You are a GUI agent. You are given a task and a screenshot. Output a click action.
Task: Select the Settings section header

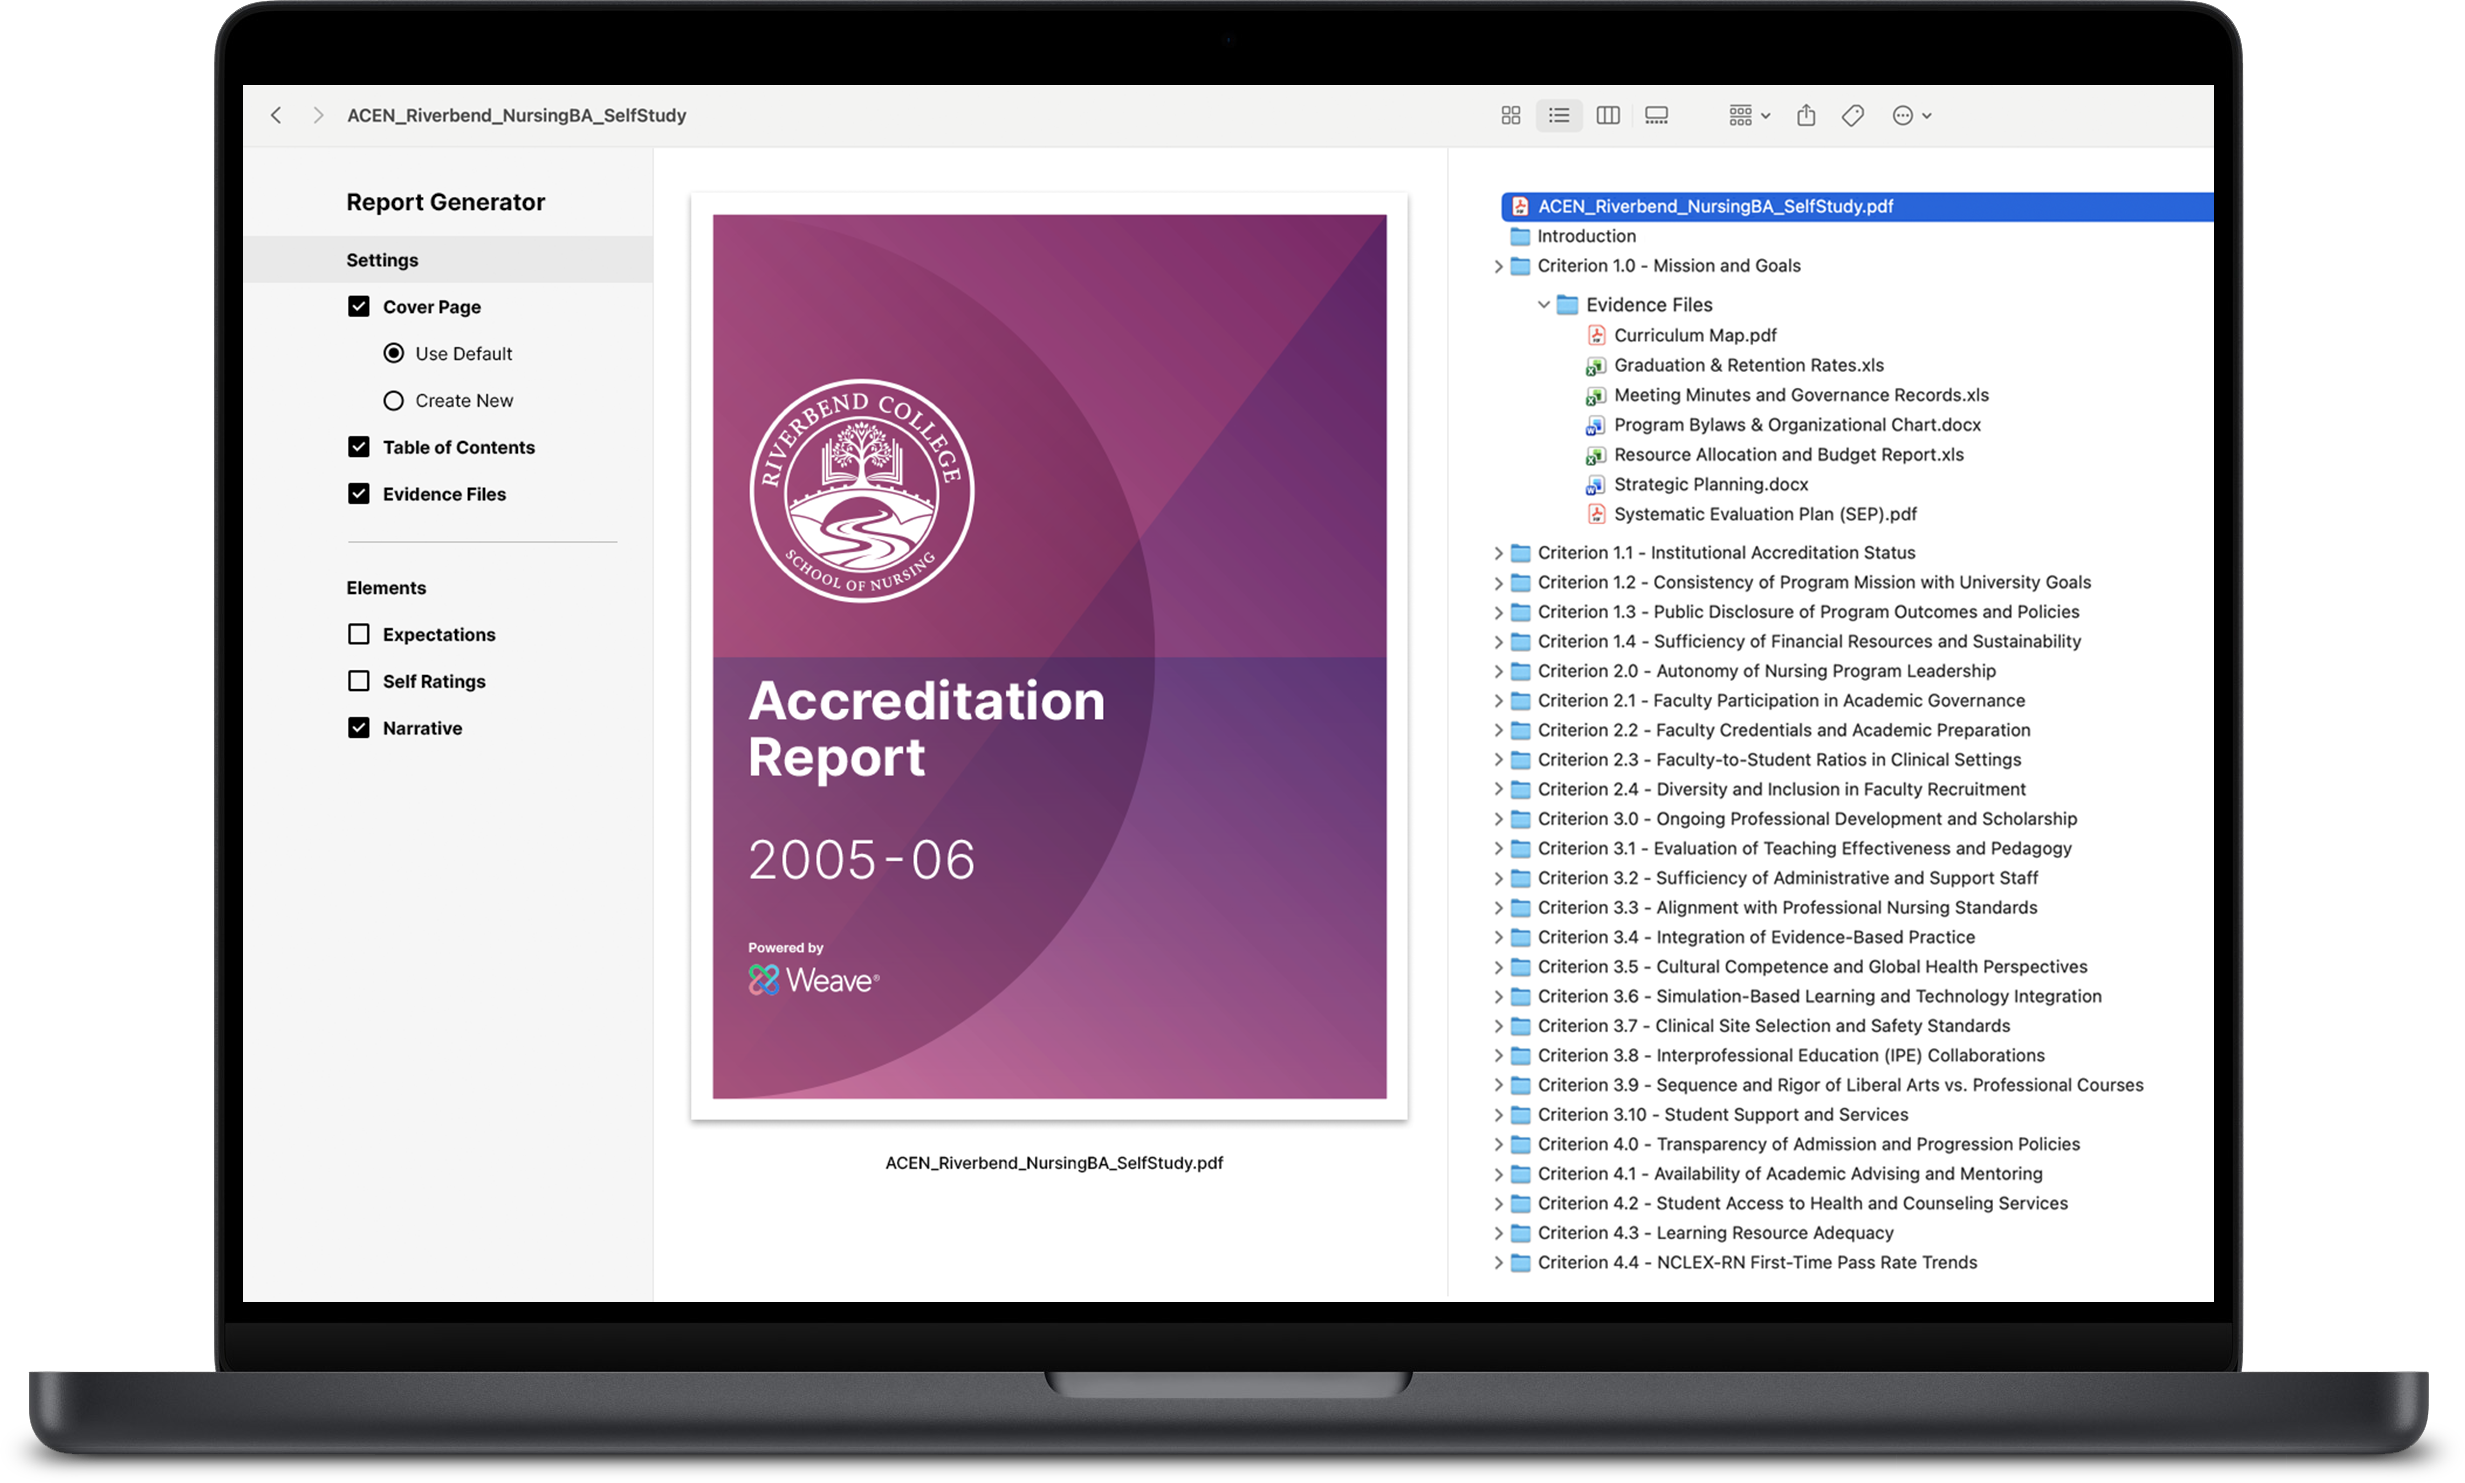382,260
